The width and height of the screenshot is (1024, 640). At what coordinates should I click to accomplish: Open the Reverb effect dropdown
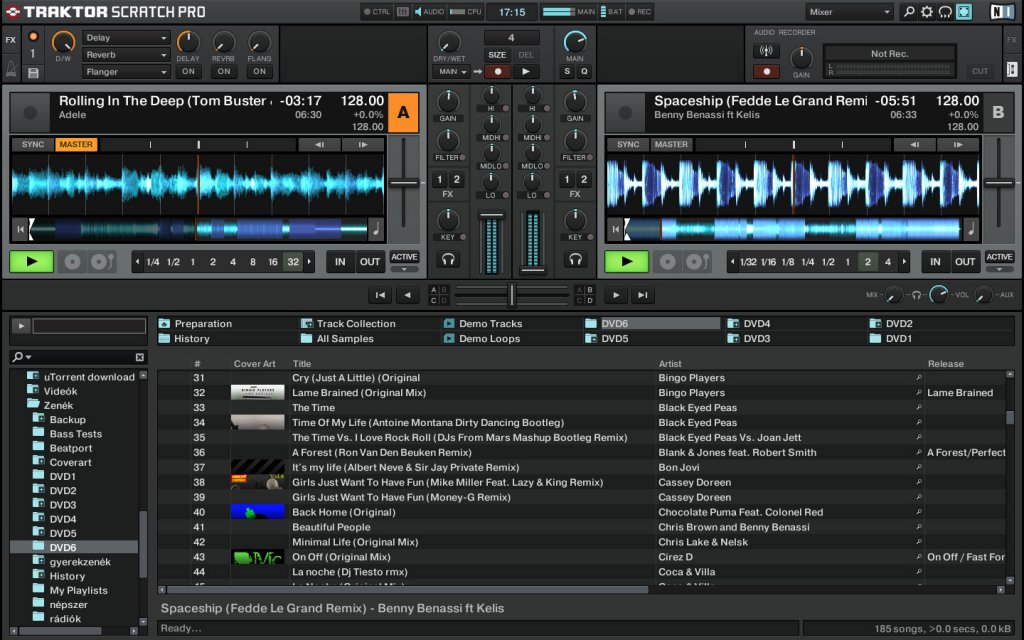tap(126, 55)
